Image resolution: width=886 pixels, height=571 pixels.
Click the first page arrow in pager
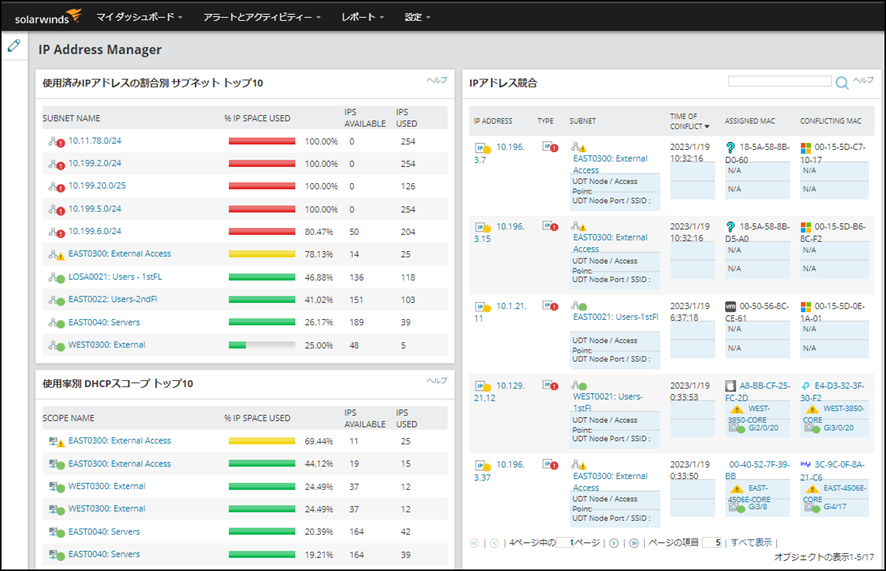point(474,543)
